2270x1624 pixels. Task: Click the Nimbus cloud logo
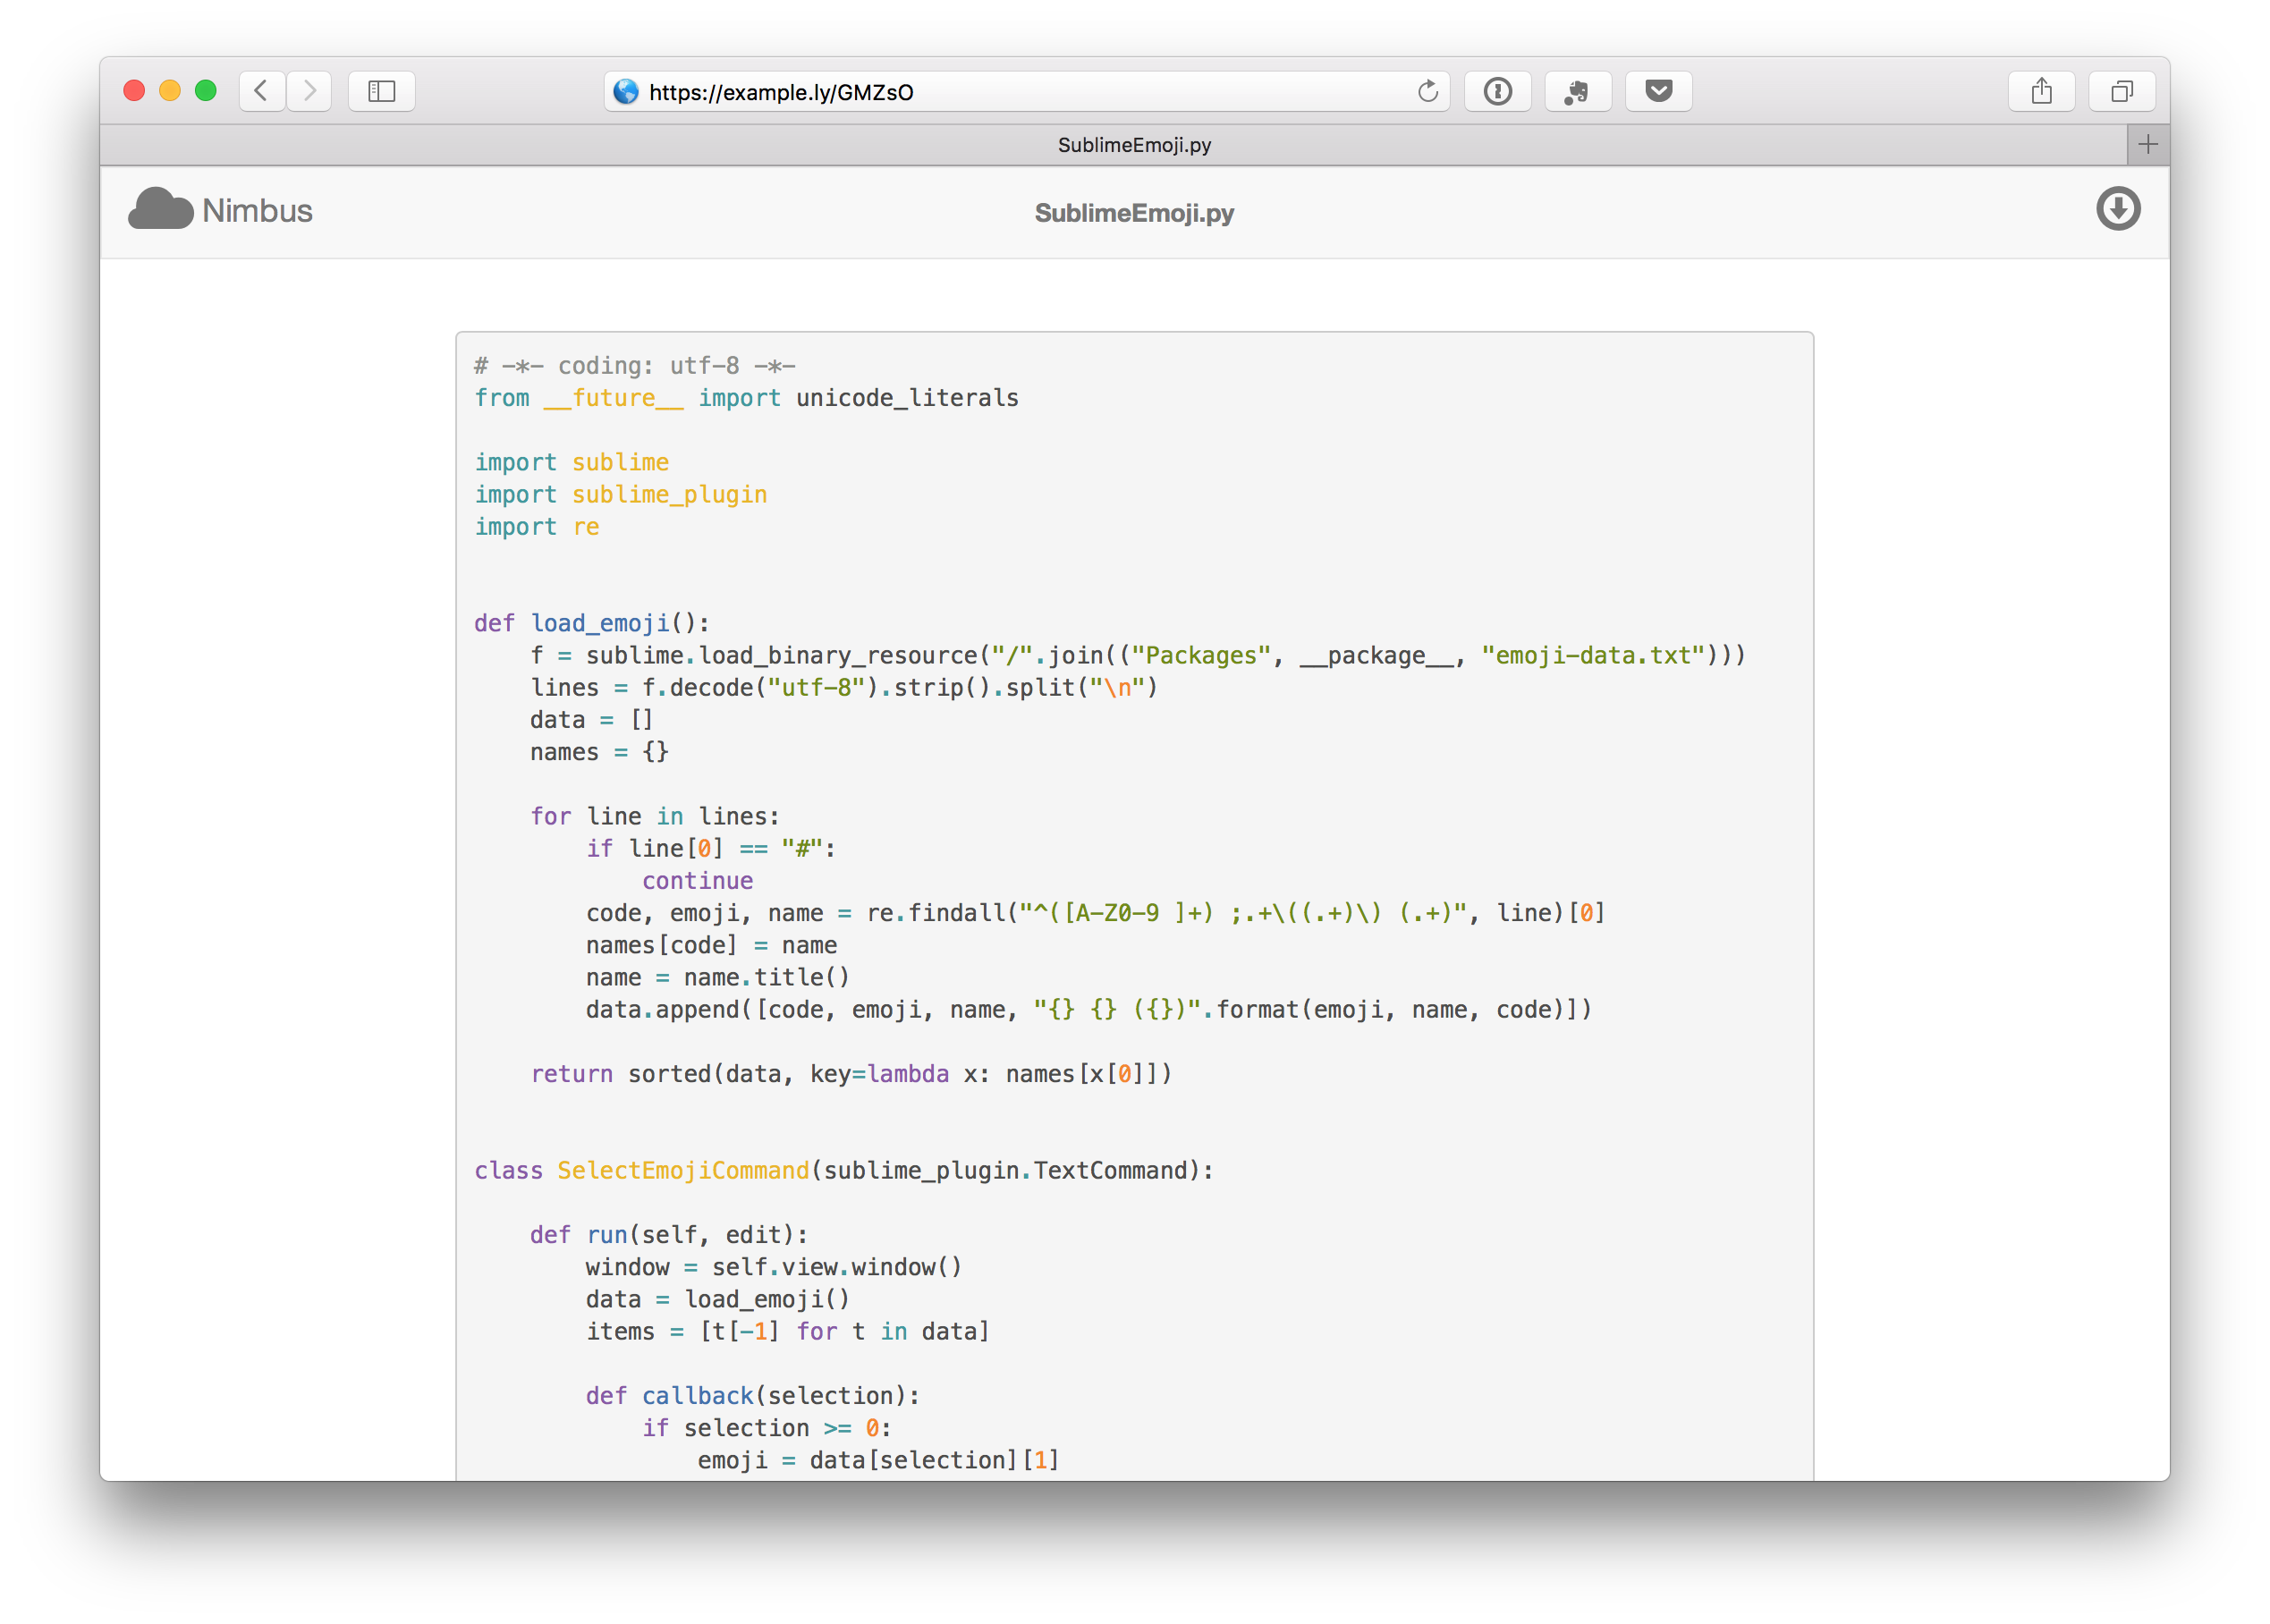(160, 209)
